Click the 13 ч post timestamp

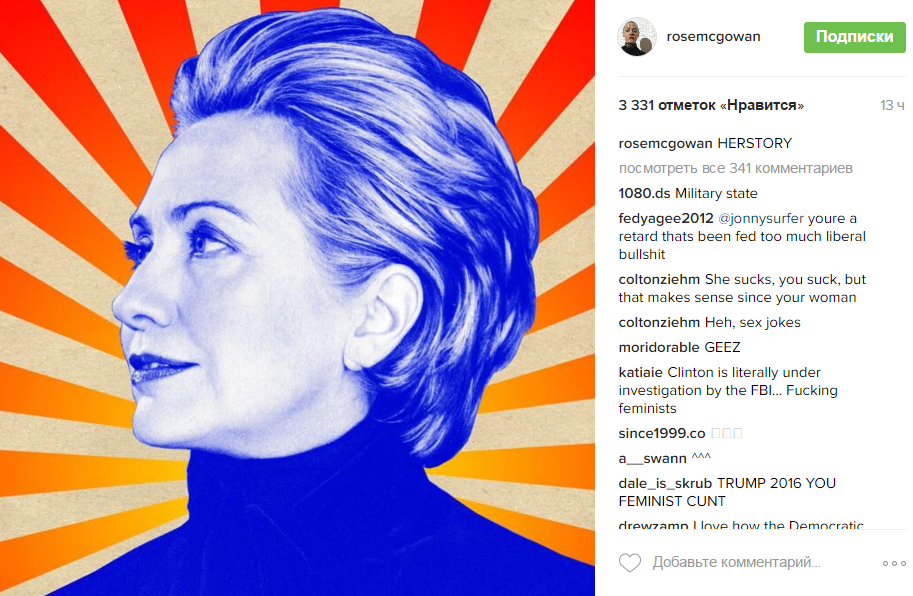(x=892, y=105)
